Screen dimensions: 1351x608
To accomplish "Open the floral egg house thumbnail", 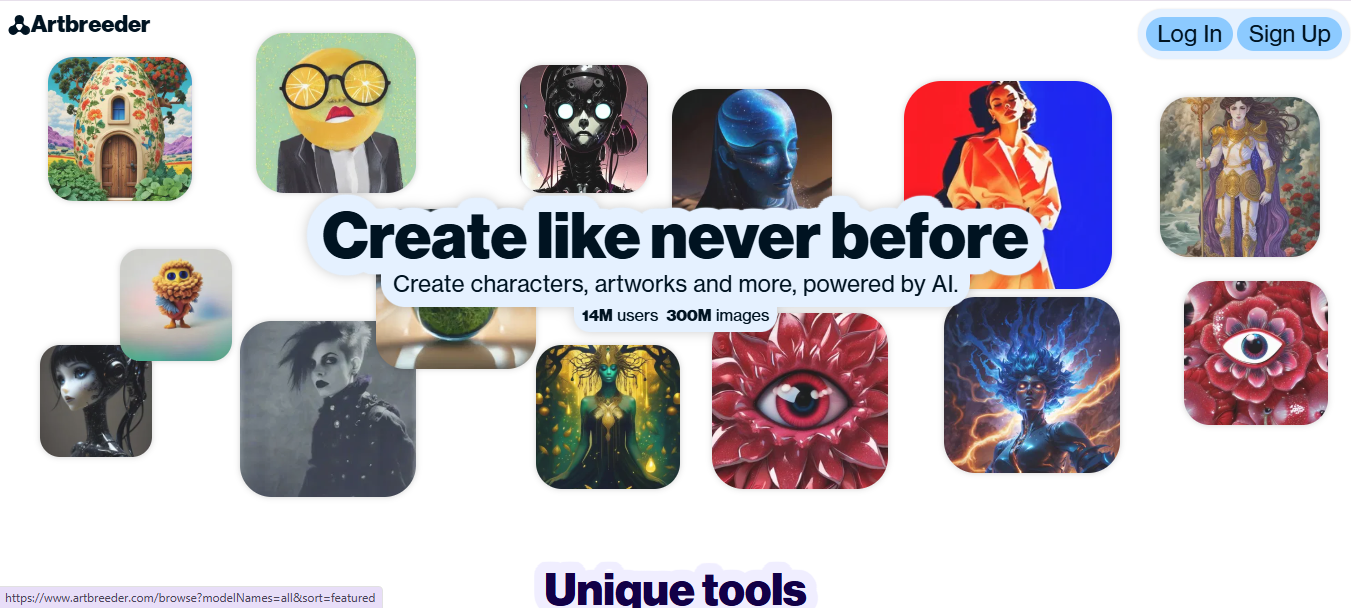I will [120, 129].
